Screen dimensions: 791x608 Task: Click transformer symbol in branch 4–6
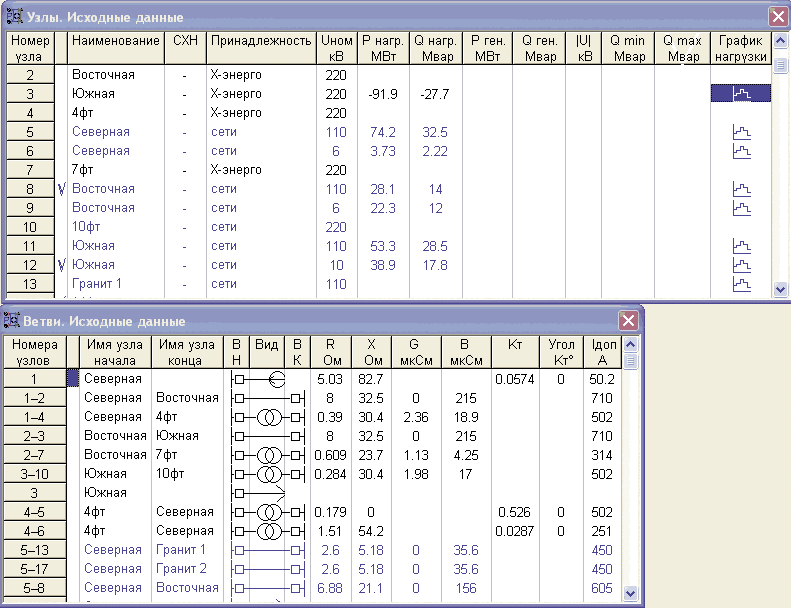click(x=267, y=531)
